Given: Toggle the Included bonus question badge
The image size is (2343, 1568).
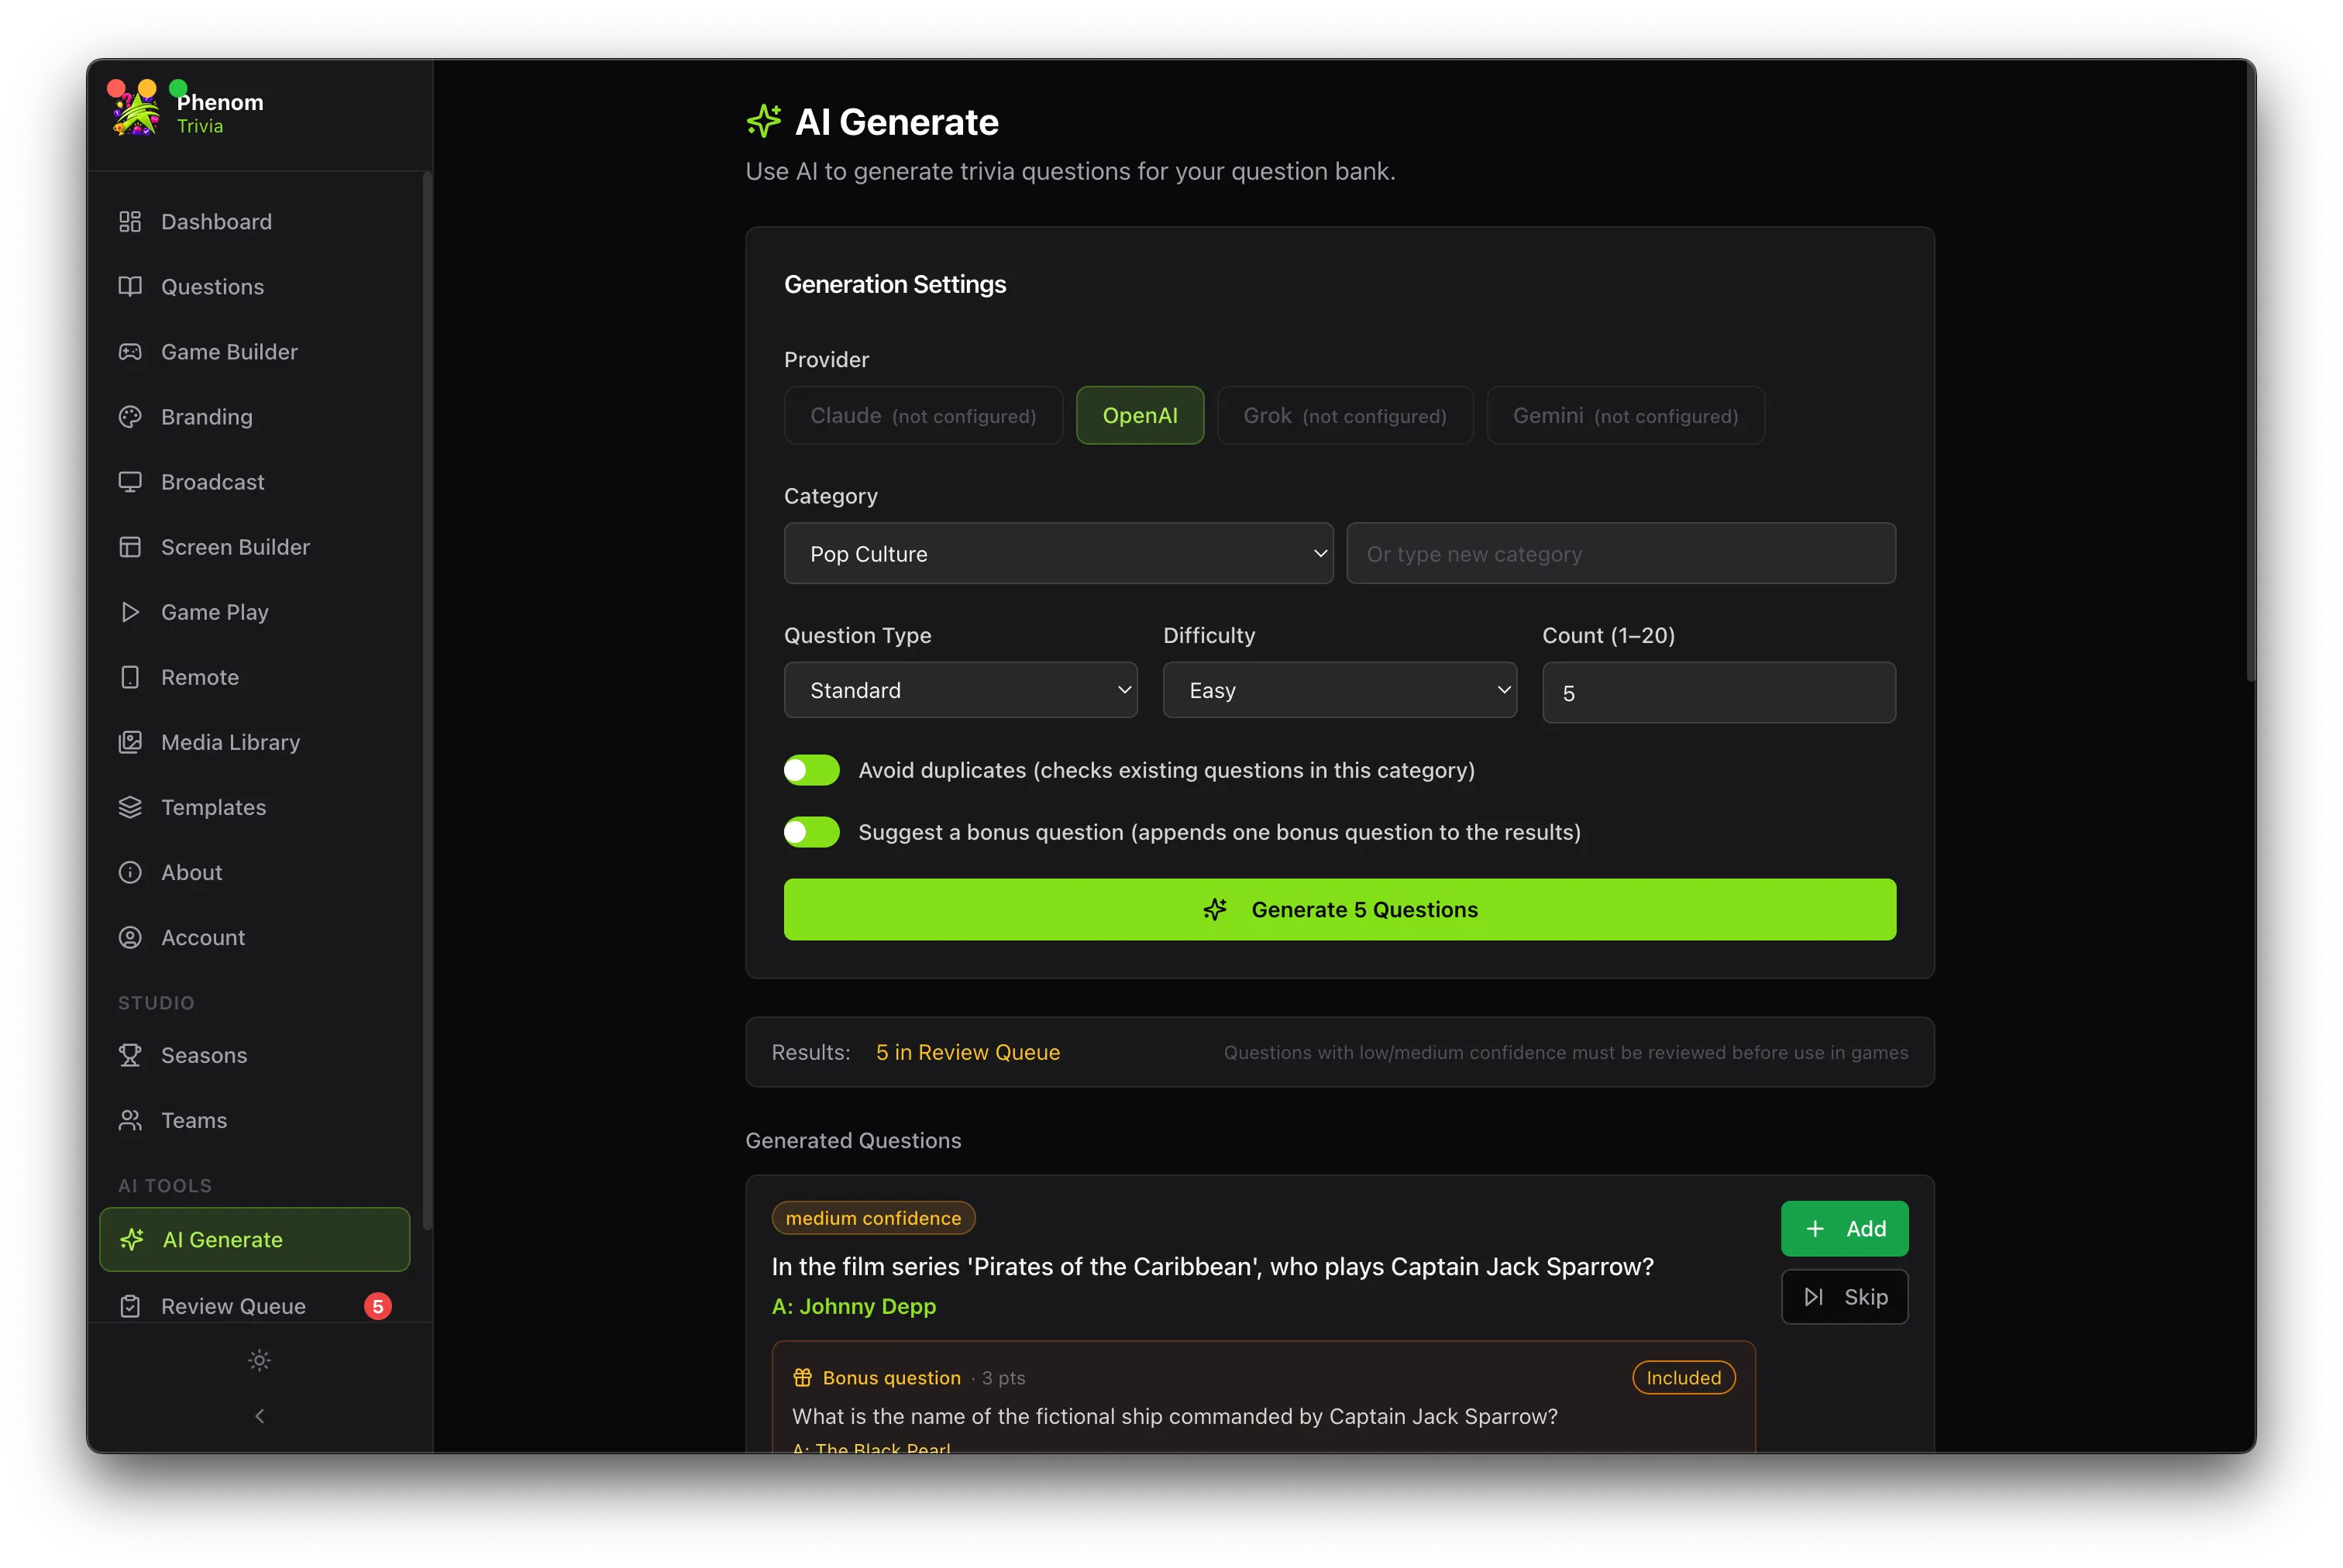Looking at the screenshot, I should [1683, 1377].
